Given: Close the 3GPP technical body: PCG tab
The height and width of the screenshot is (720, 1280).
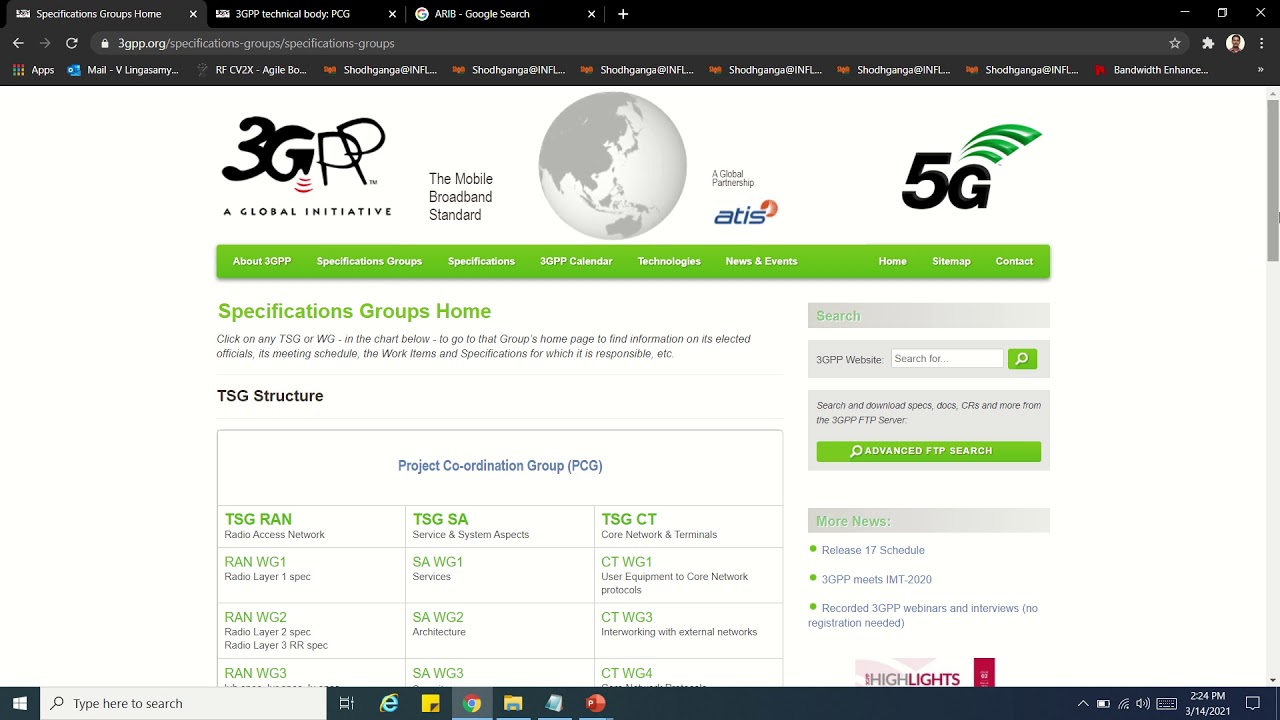Looking at the screenshot, I should [x=392, y=14].
